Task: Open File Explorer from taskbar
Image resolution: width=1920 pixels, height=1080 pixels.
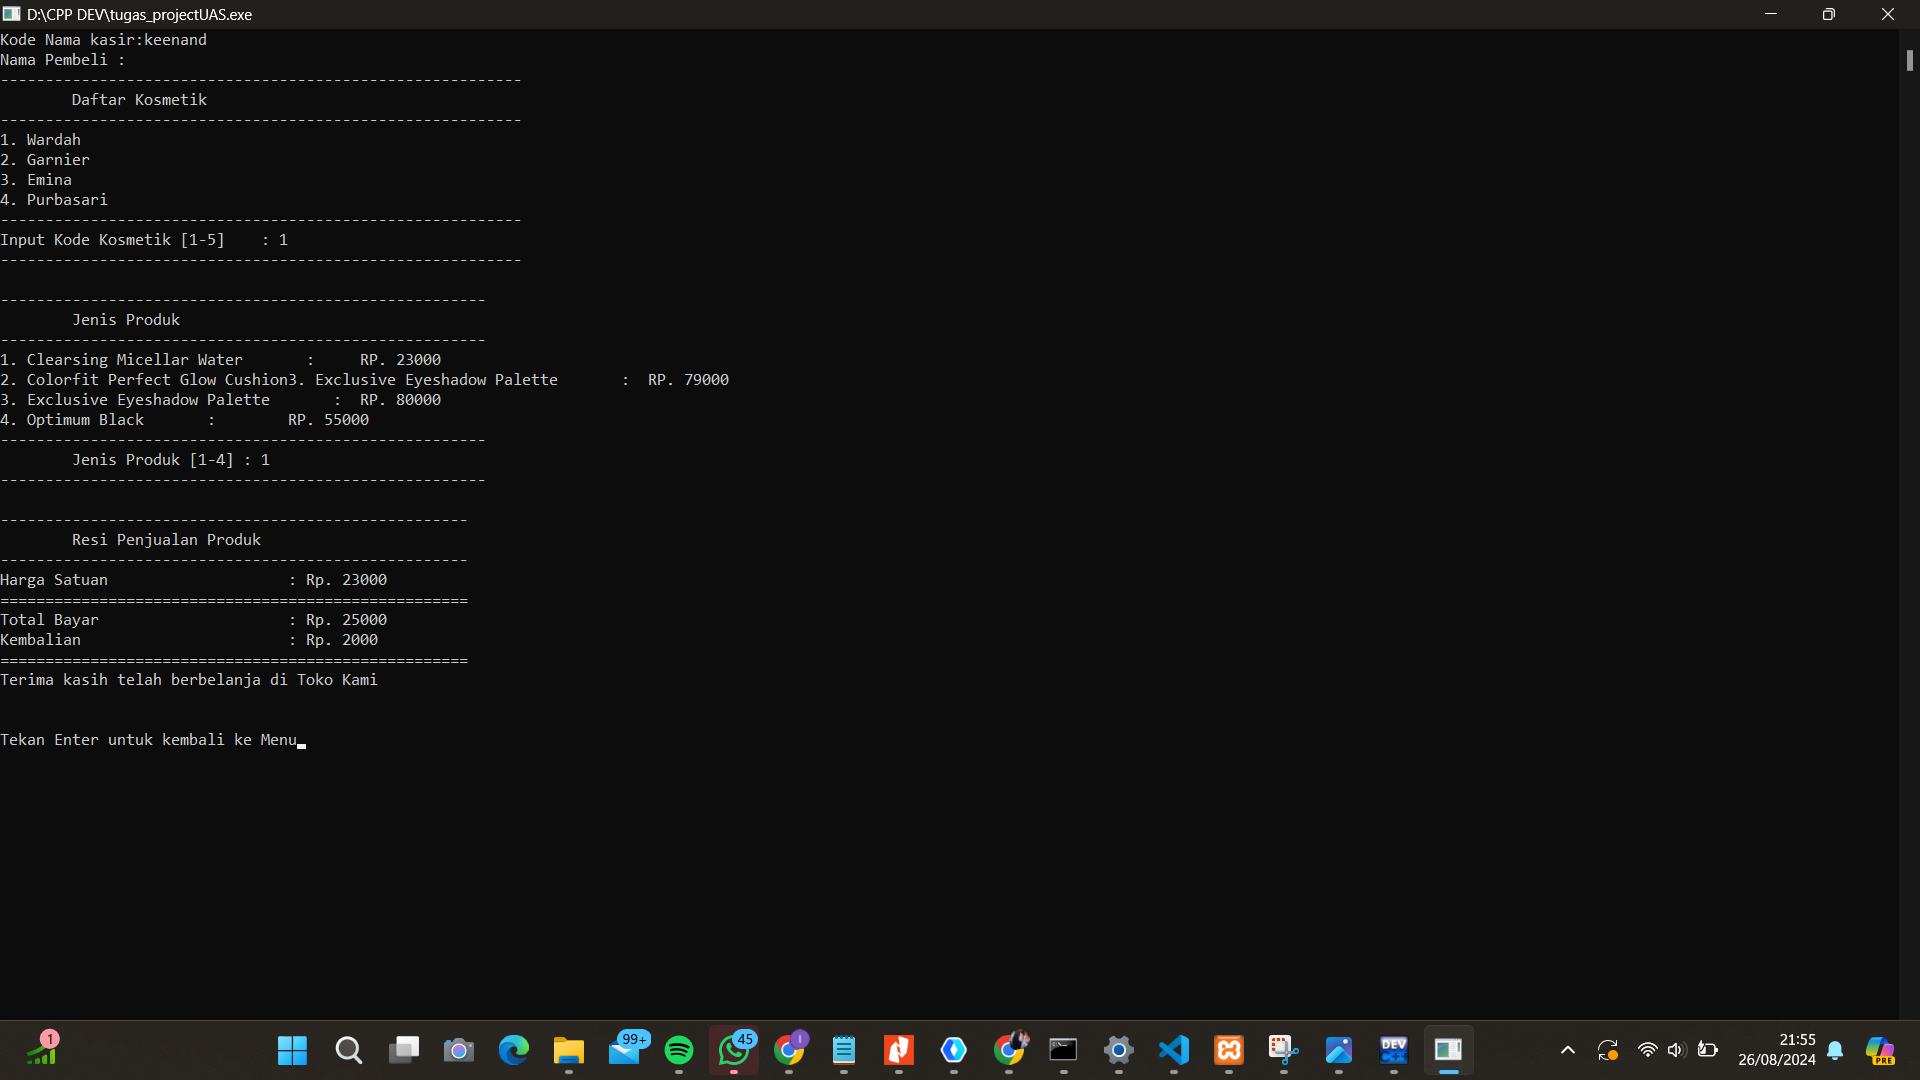Action: (569, 1050)
